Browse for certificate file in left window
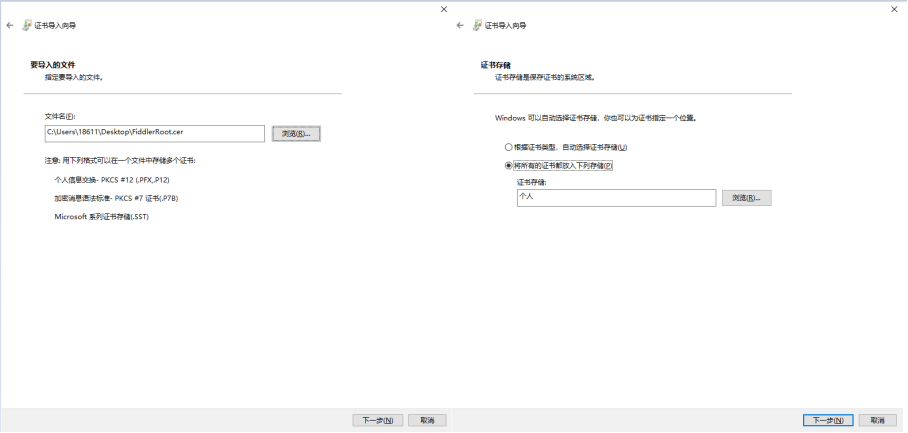908x433 pixels. point(296,134)
